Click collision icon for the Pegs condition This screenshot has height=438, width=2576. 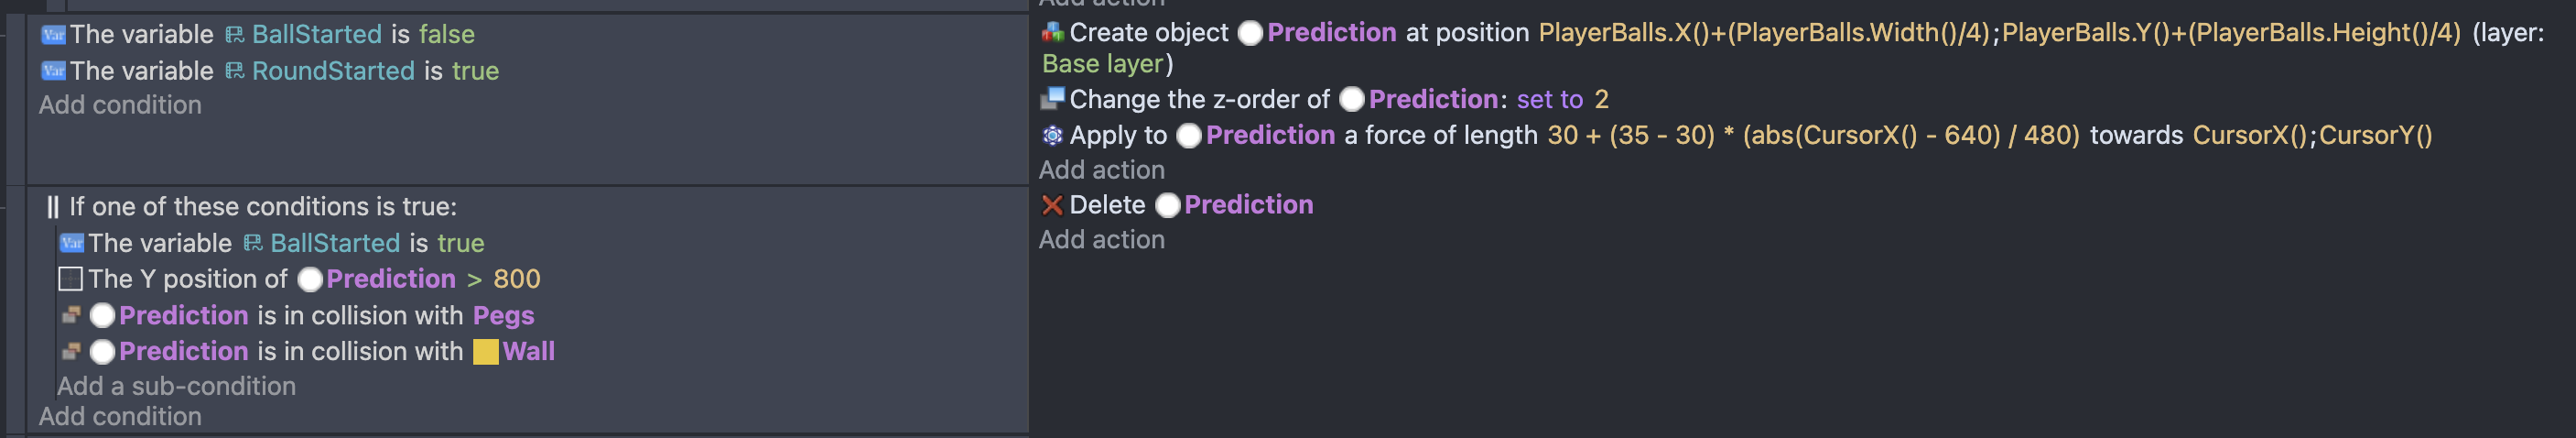coord(71,315)
